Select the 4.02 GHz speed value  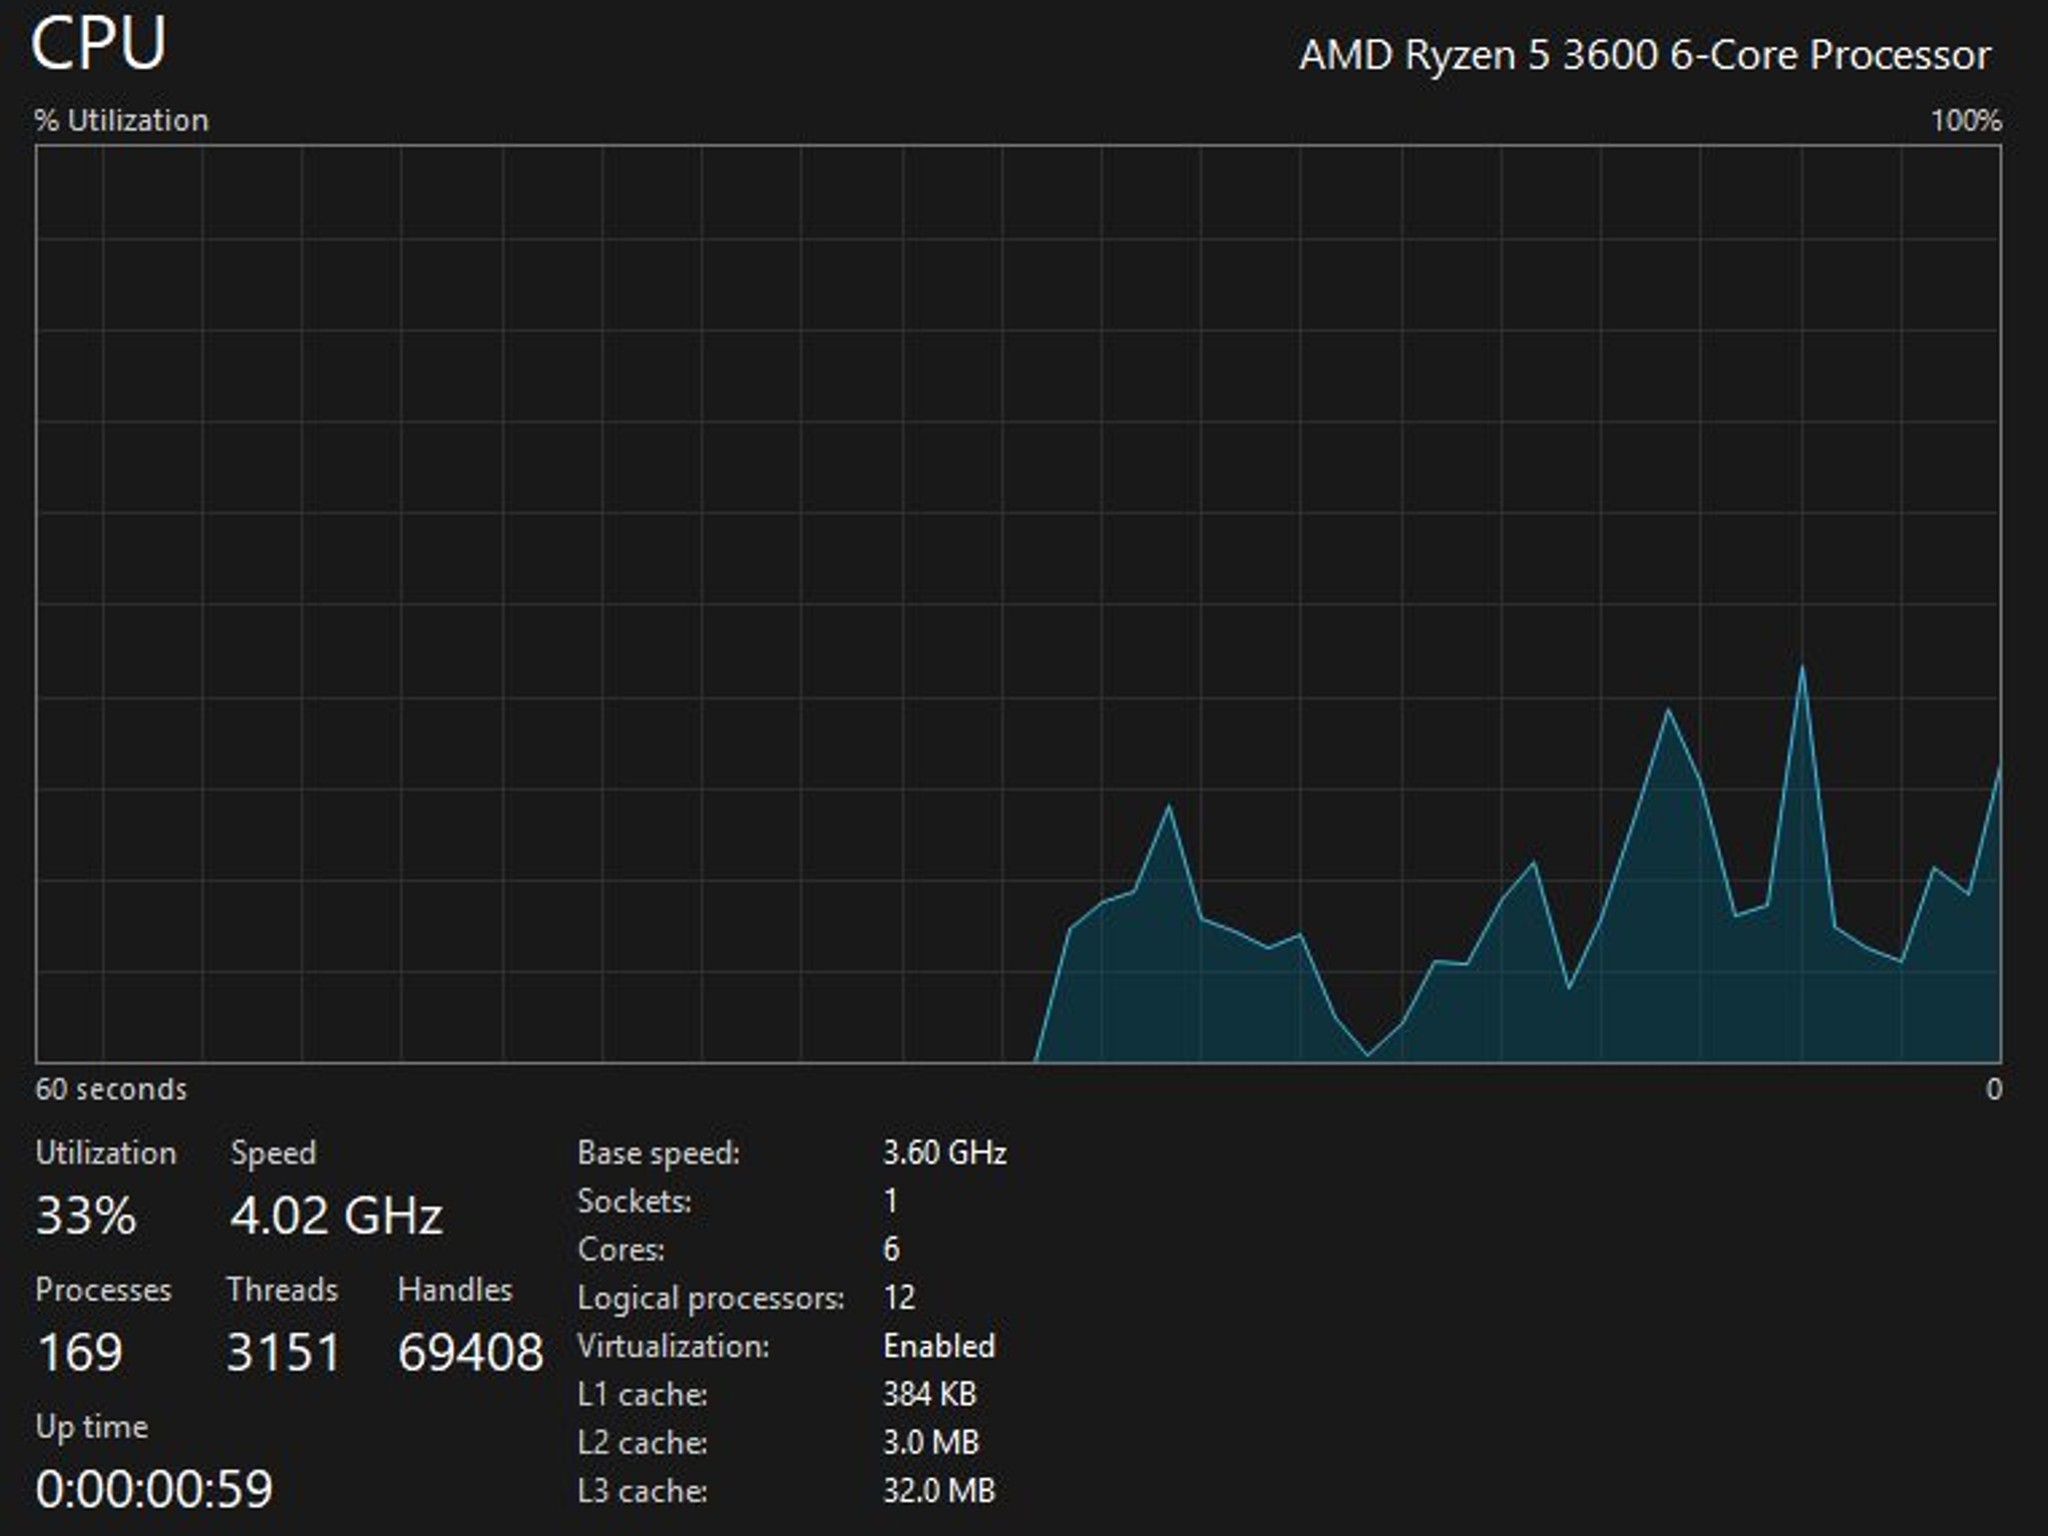tap(336, 1216)
